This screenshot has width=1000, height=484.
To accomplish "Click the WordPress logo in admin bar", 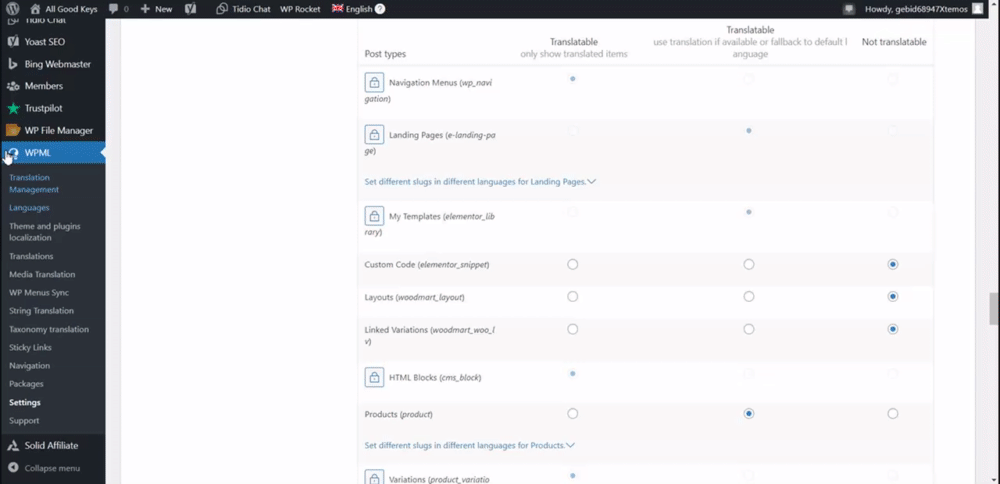I will click(x=13, y=8).
